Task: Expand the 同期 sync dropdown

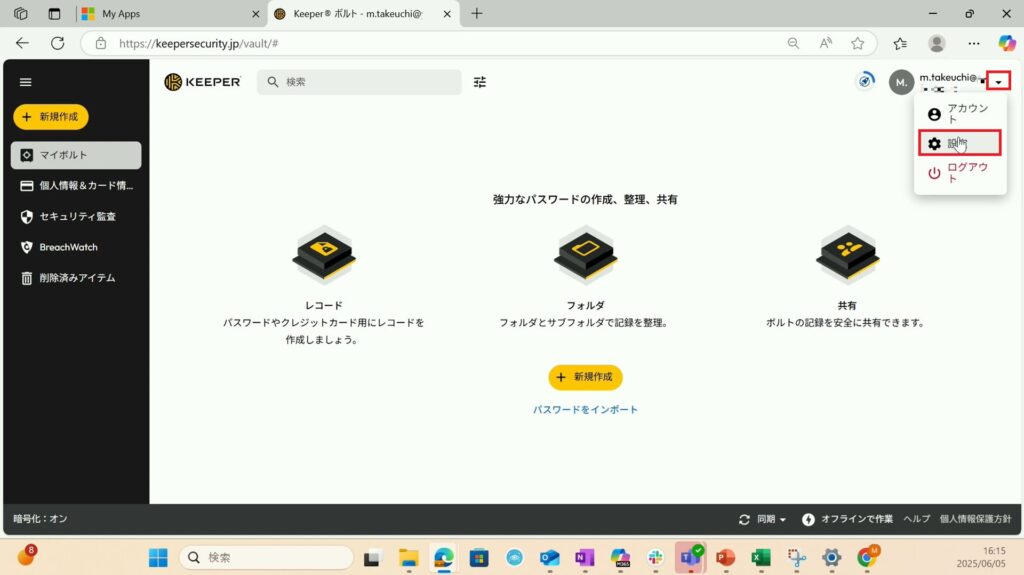Action: click(763, 519)
